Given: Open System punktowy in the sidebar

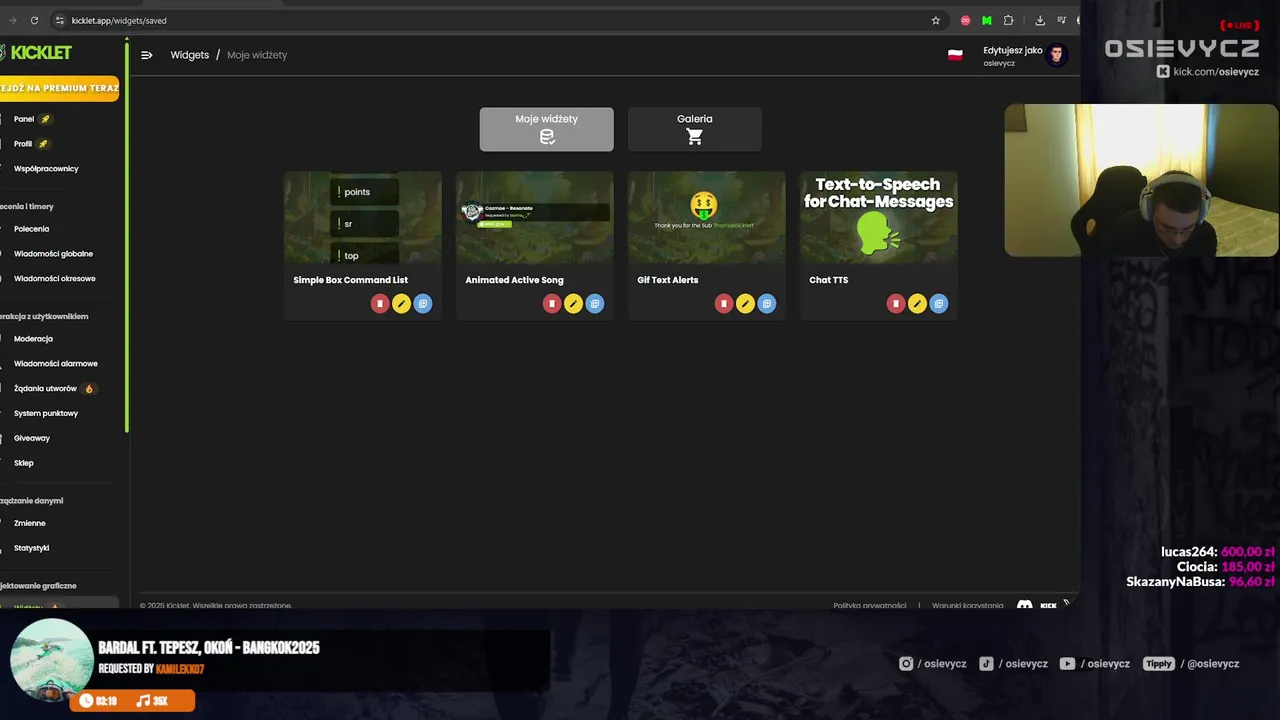Looking at the screenshot, I should click(46, 414).
